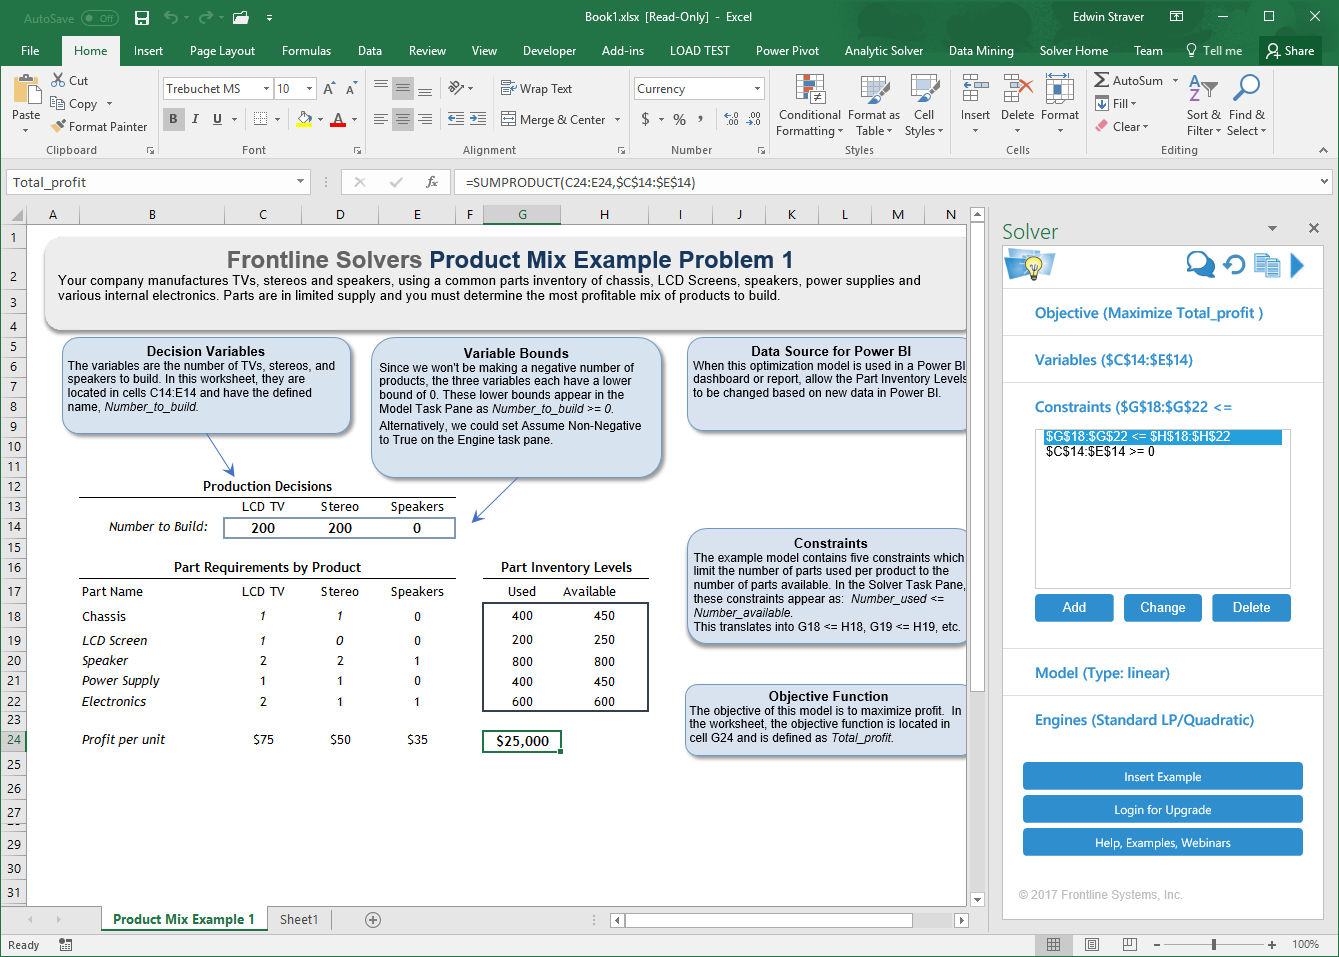Click the Solver reset (refresh) icon
Image resolution: width=1339 pixels, height=957 pixels.
pyautogui.click(x=1234, y=265)
